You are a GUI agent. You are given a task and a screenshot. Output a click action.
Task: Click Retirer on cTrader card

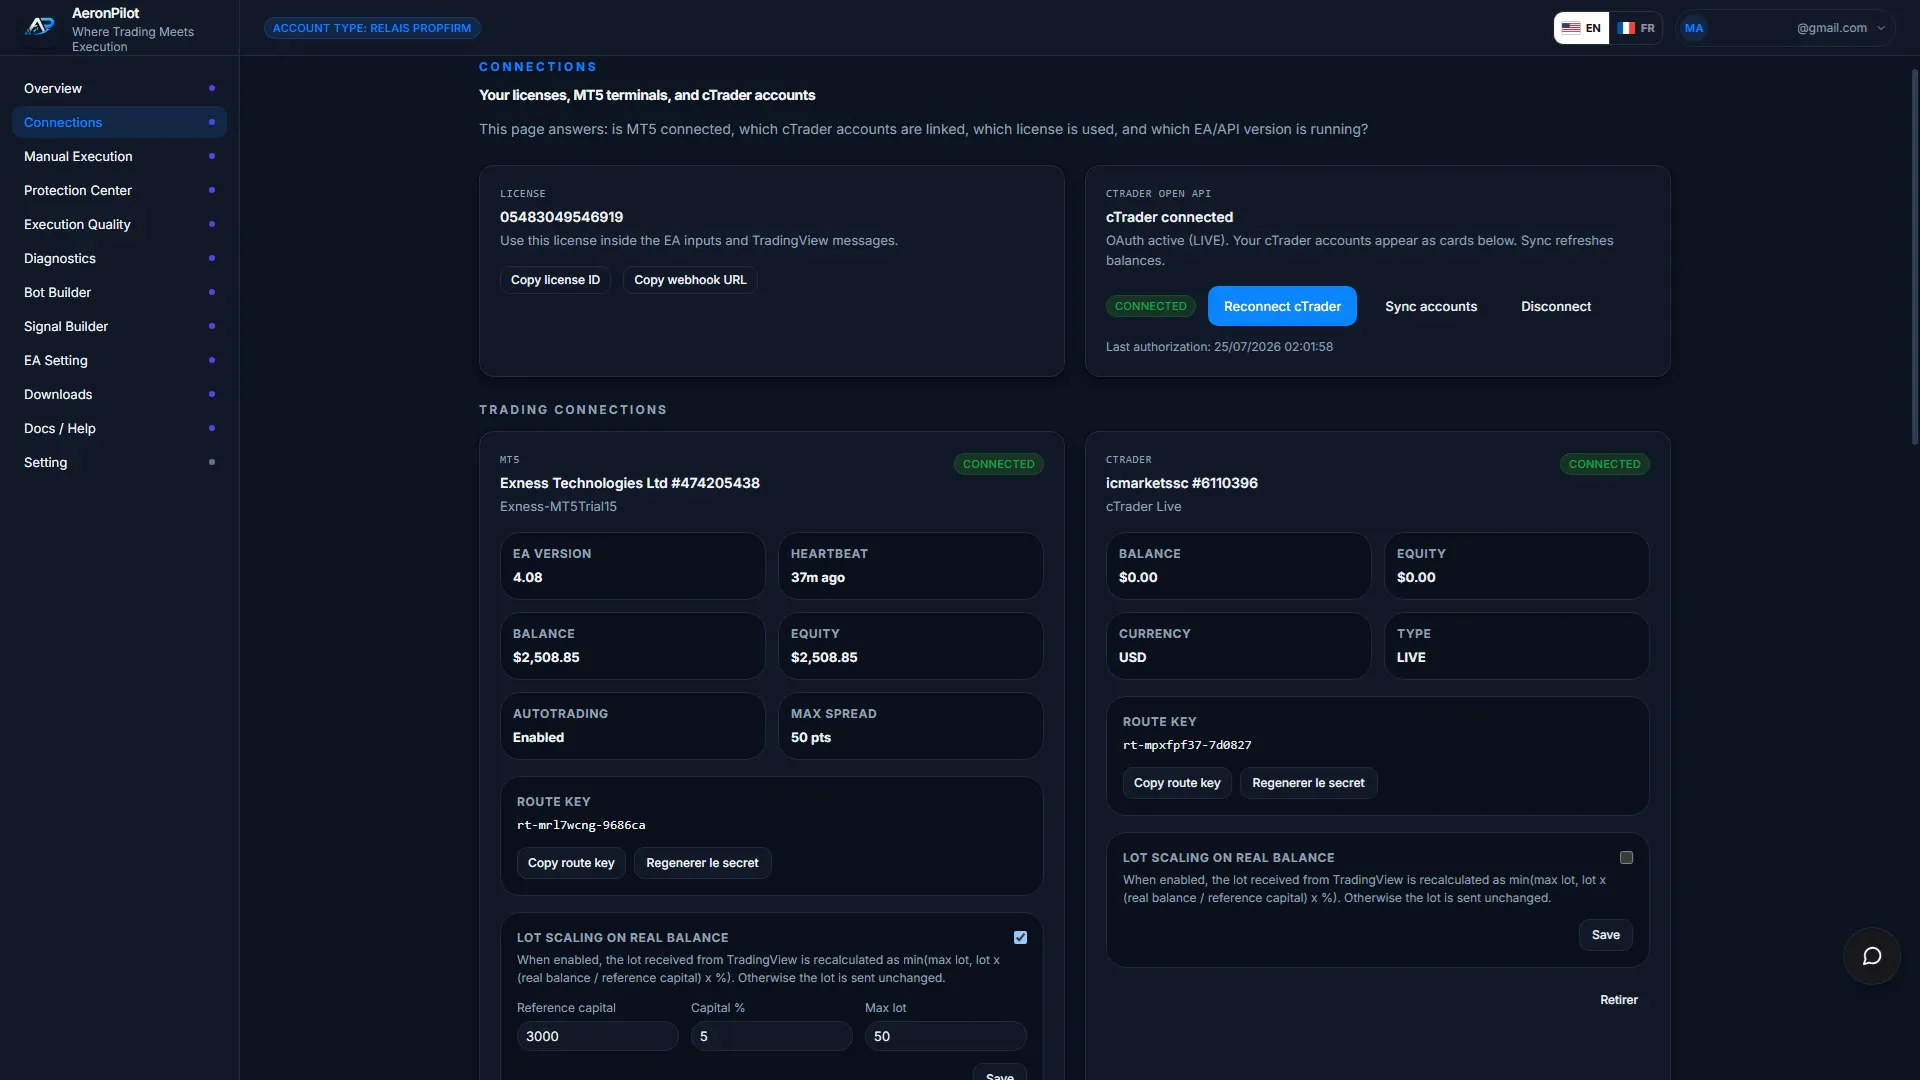click(1619, 1000)
